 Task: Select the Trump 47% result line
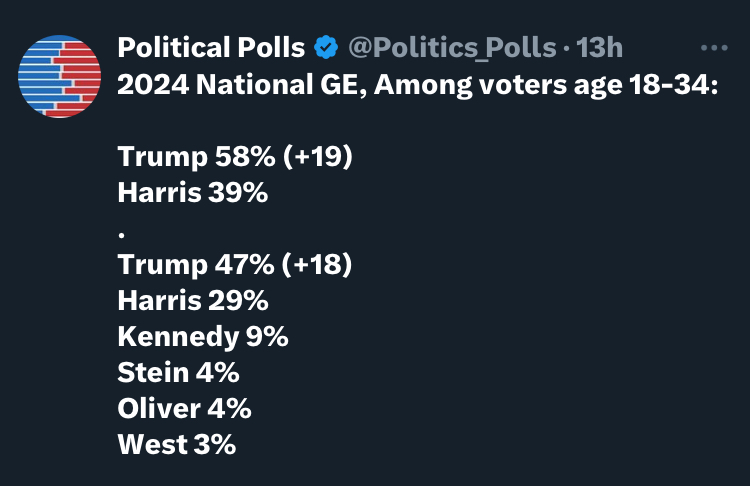point(235,264)
